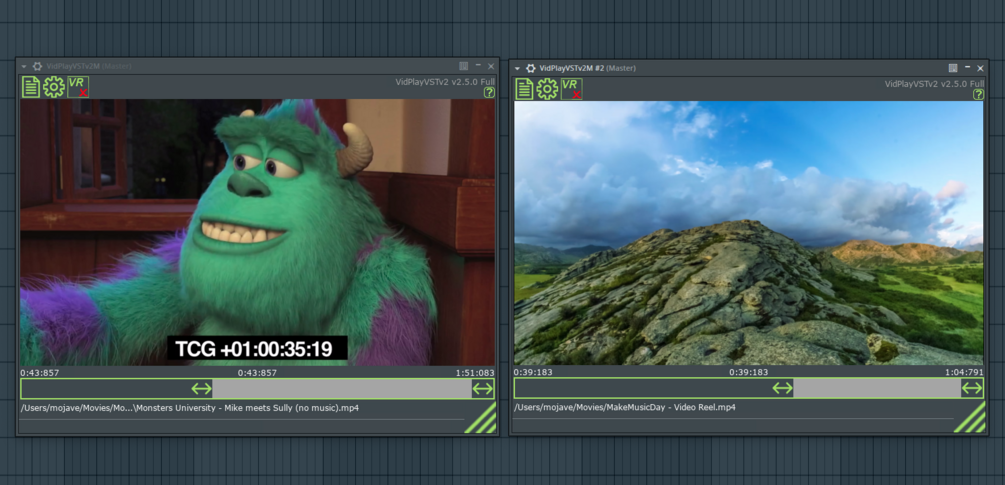Screen dimensions: 1005x485
Task: Click gray playback range in MakeMusicDay timeline
Action: tap(877, 388)
